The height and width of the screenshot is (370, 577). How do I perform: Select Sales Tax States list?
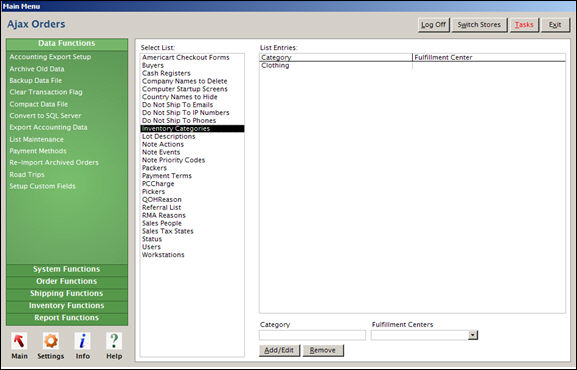[192, 231]
